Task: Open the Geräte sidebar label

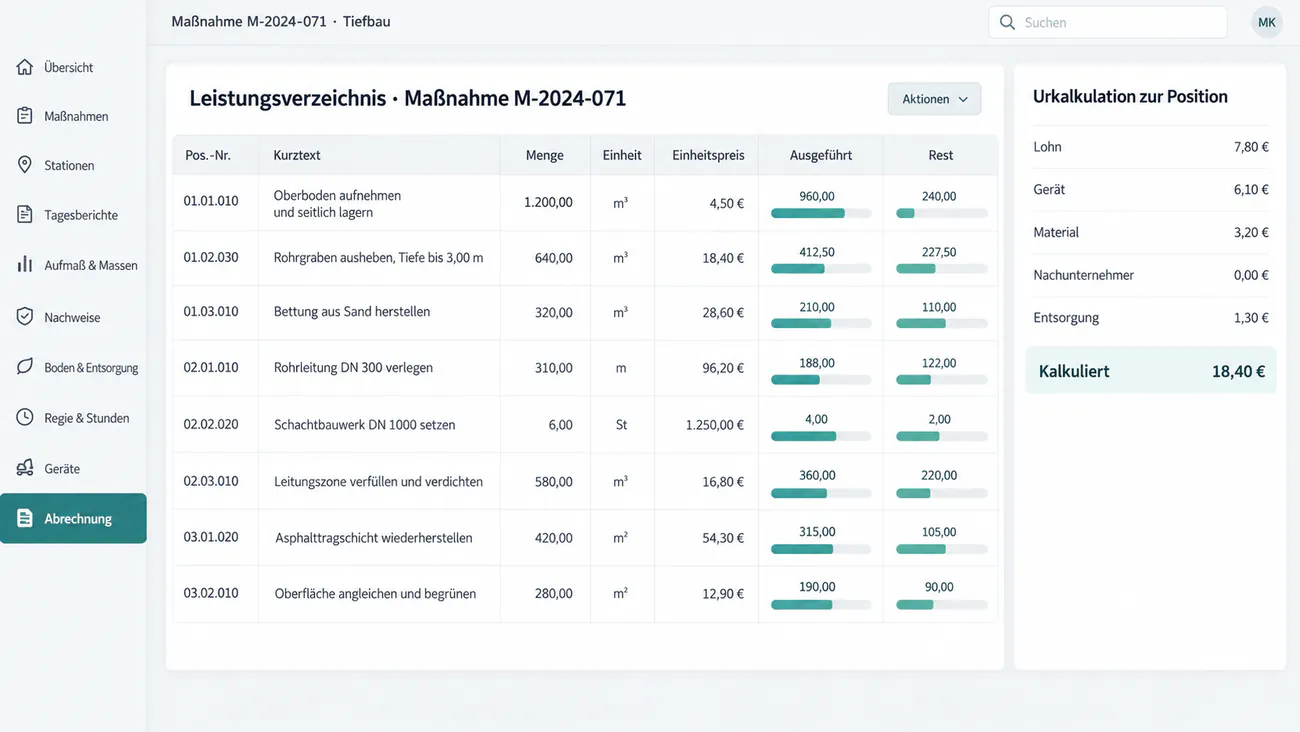Action: click(62, 469)
